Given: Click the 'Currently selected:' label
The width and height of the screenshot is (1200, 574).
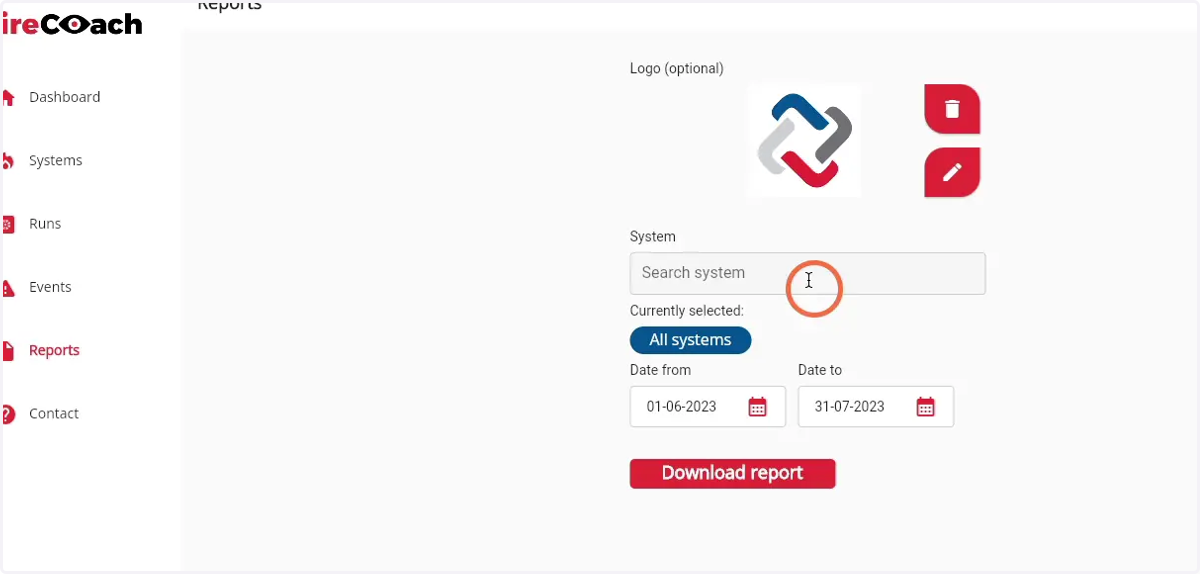Looking at the screenshot, I should [687, 311].
